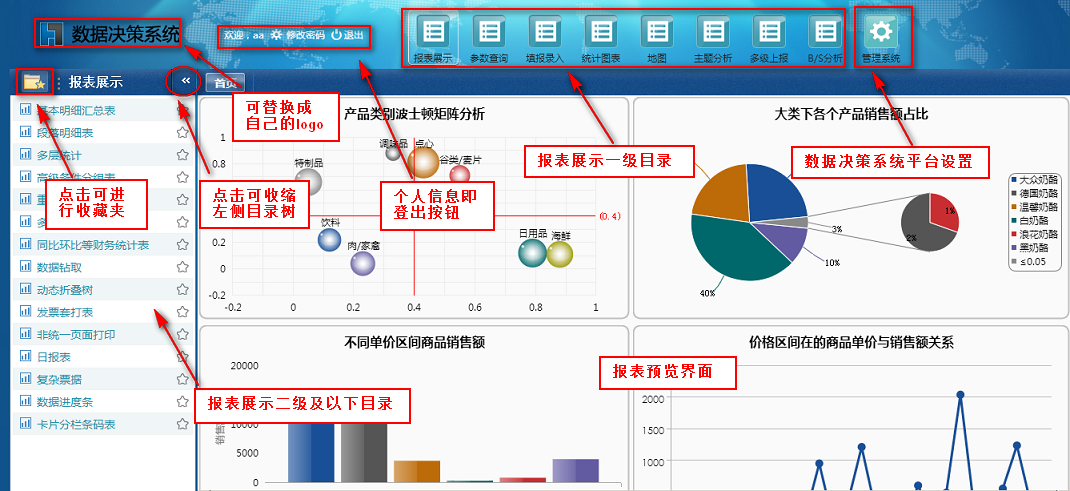Open the 主题分析 module icon

713,31
